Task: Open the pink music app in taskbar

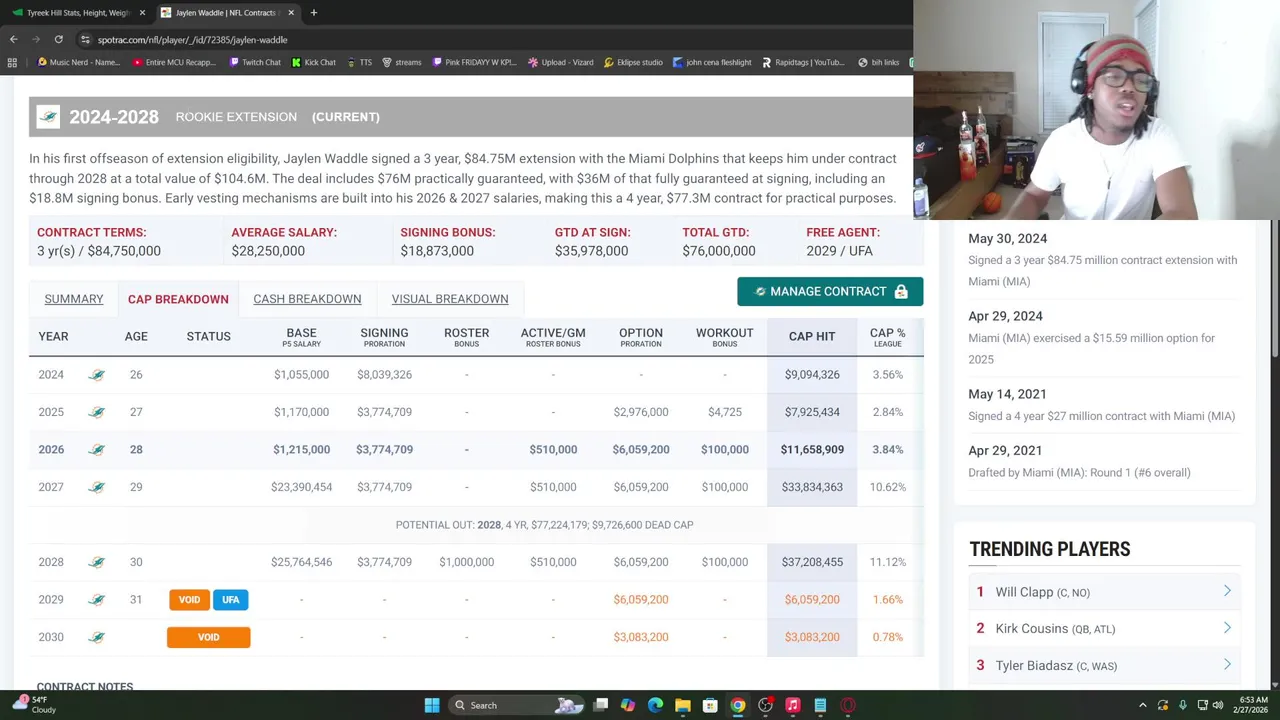Action: (793, 705)
